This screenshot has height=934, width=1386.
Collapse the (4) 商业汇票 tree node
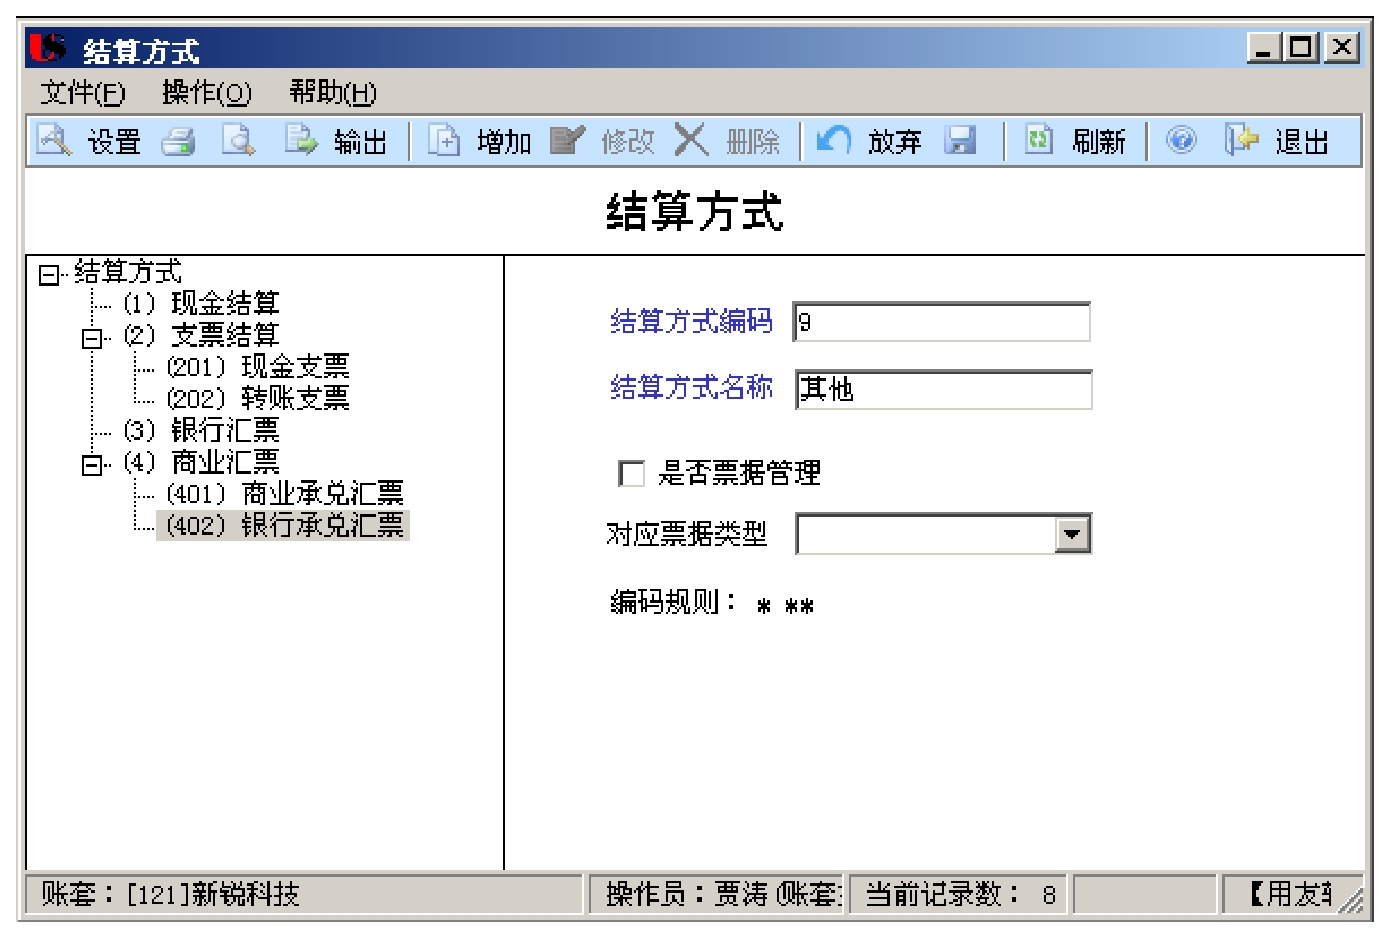tap(93, 465)
